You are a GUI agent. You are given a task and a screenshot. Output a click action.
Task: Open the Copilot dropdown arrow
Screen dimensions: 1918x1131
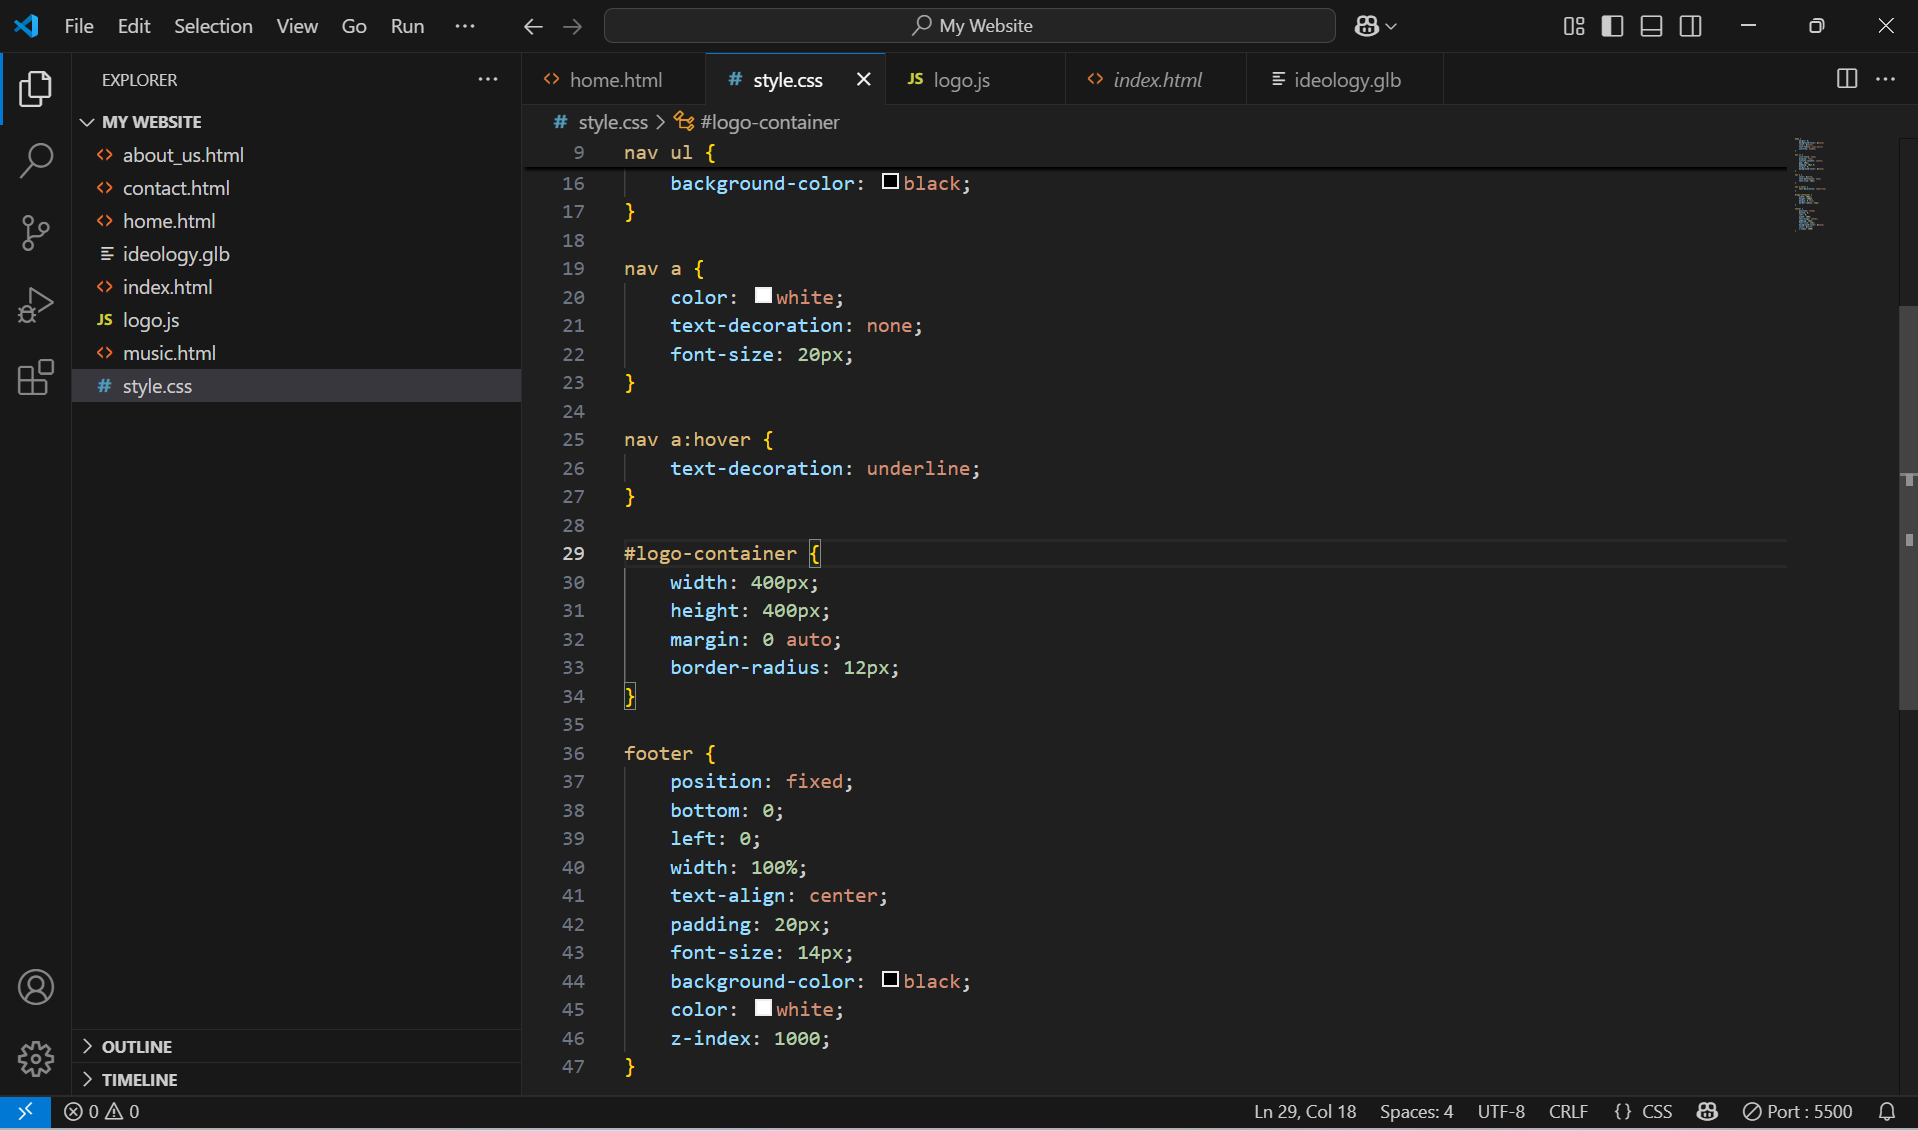pos(1391,26)
